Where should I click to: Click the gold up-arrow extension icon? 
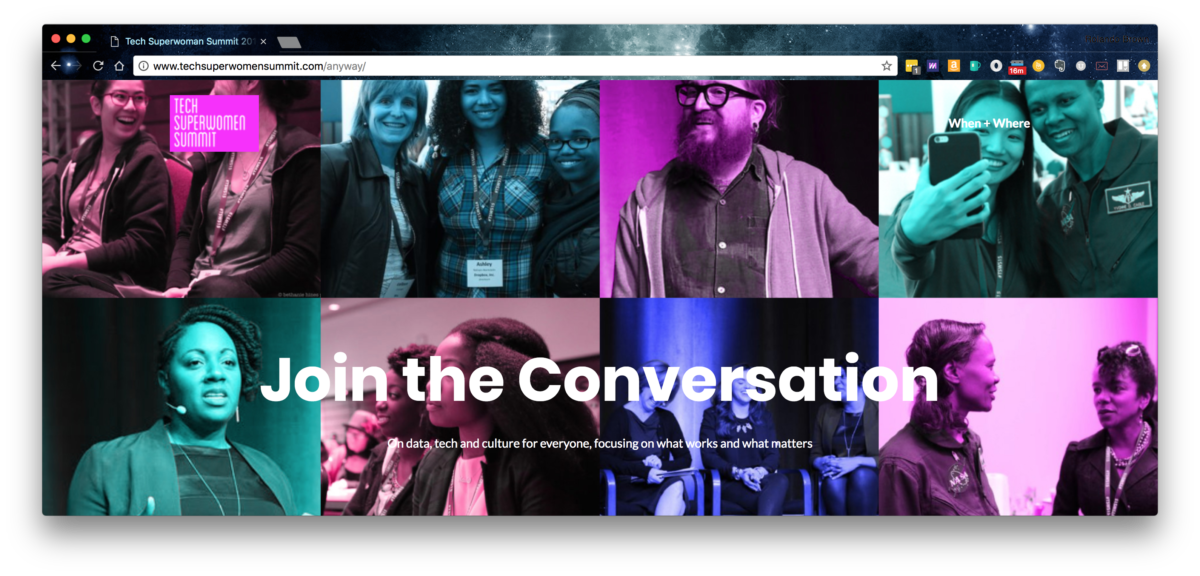pyautogui.click(x=1144, y=66)
